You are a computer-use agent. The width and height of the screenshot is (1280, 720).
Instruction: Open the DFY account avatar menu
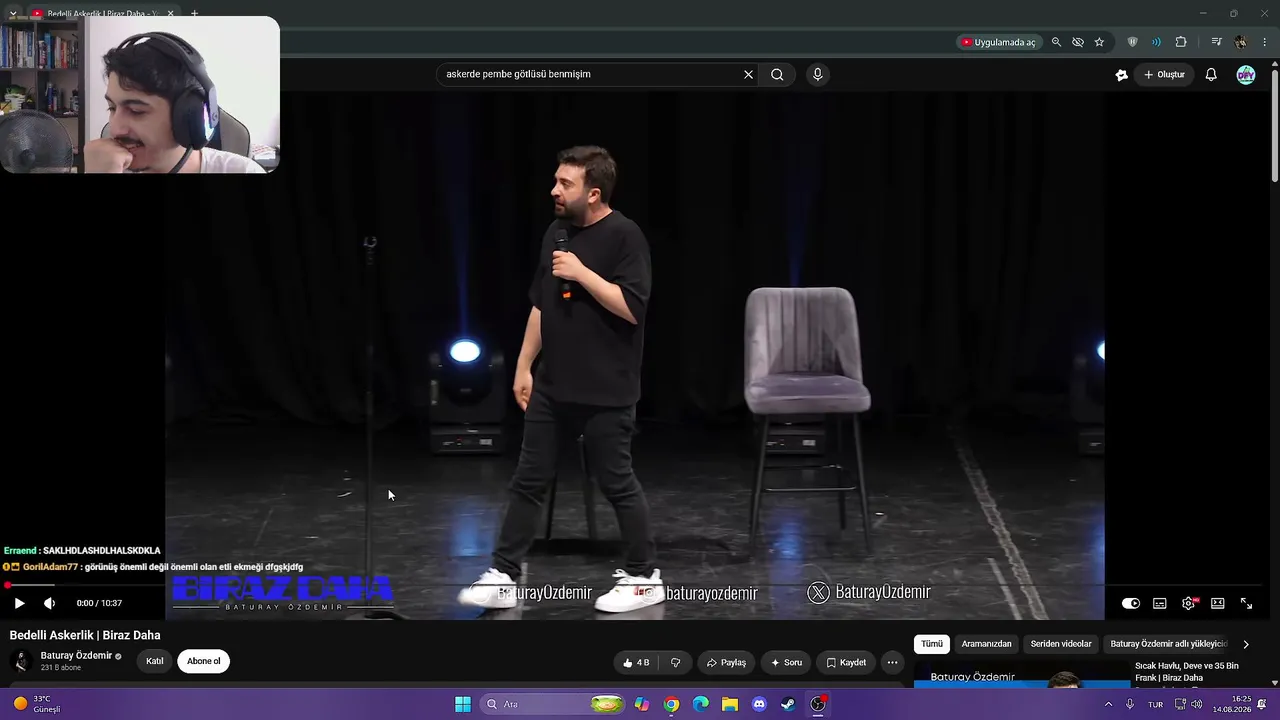[1246, 74]
